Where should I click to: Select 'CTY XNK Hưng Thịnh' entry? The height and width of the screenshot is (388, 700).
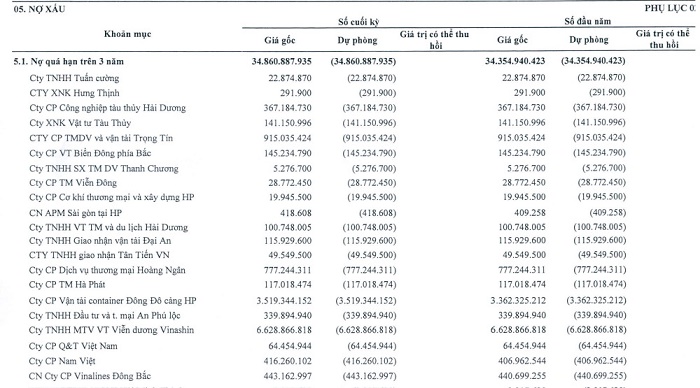click(x=75, y=93)
